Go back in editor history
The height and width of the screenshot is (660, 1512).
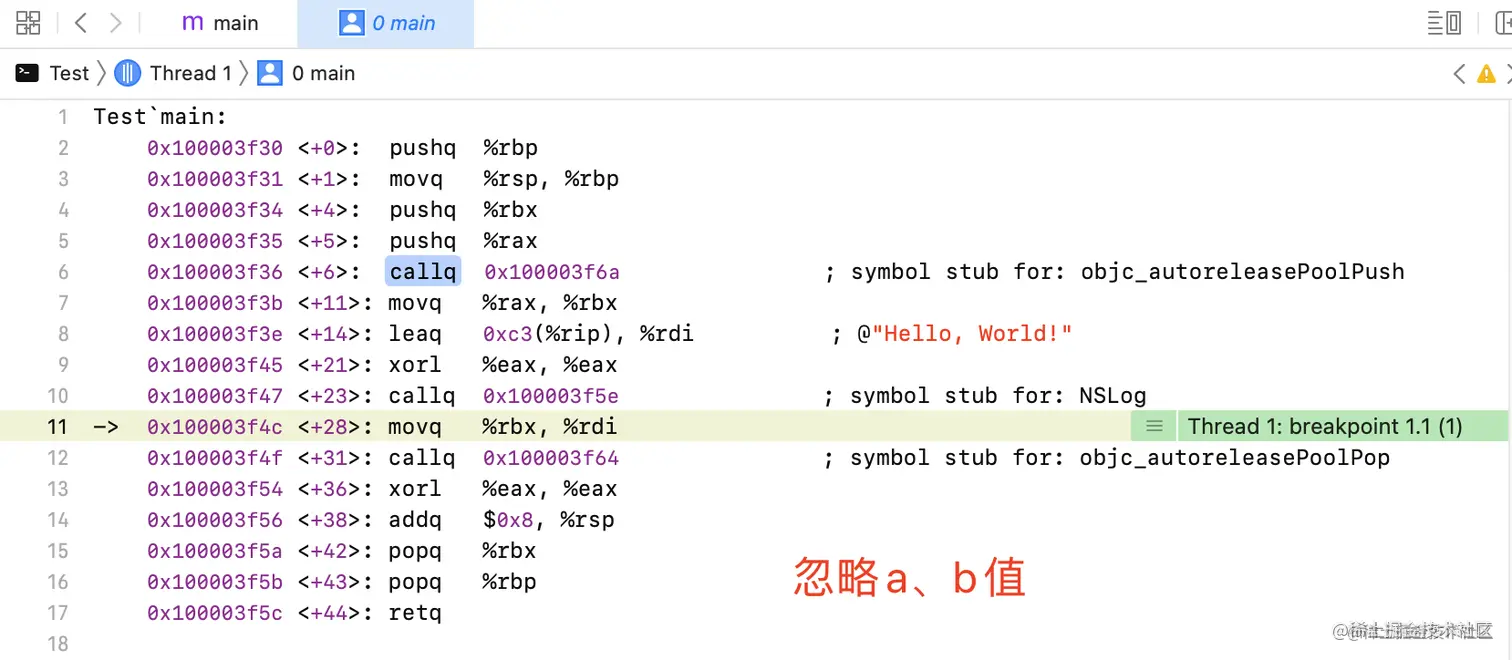(82, 23)
